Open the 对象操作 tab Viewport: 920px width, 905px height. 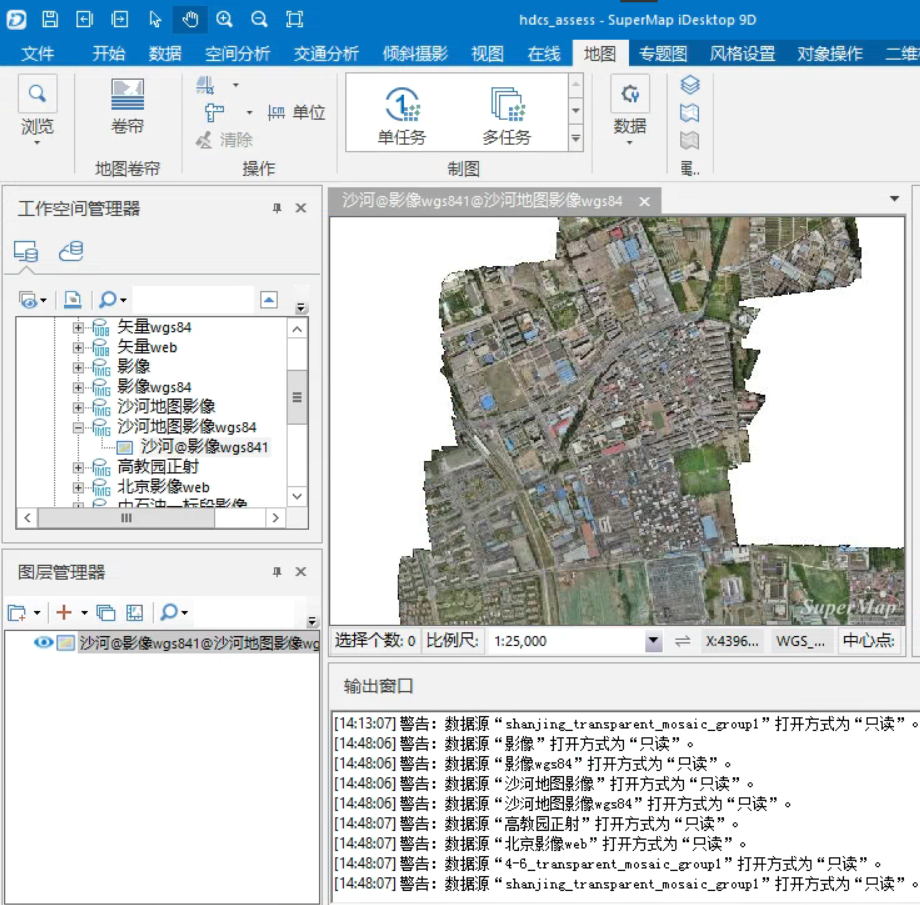click(x=830, y=54)
